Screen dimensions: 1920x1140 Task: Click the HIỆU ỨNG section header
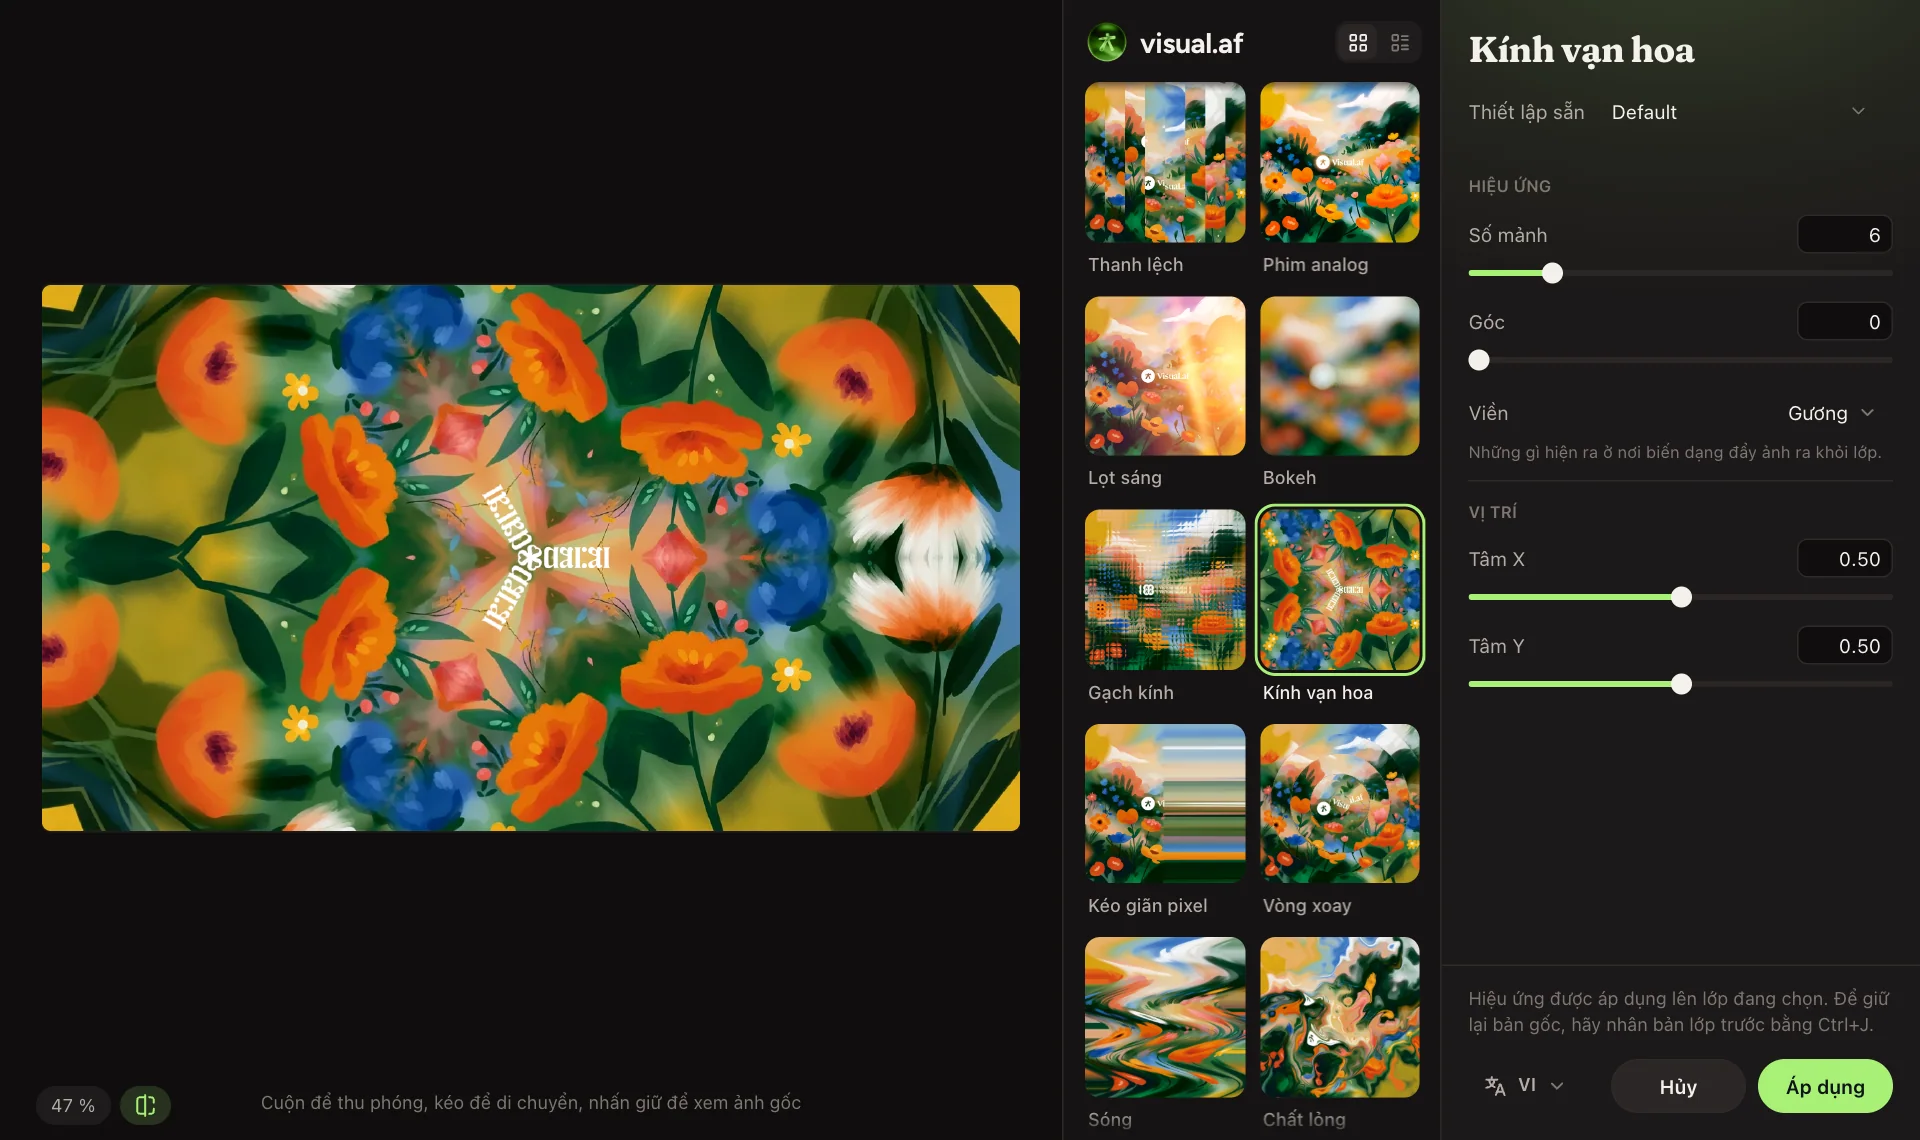pos(1509,186)
